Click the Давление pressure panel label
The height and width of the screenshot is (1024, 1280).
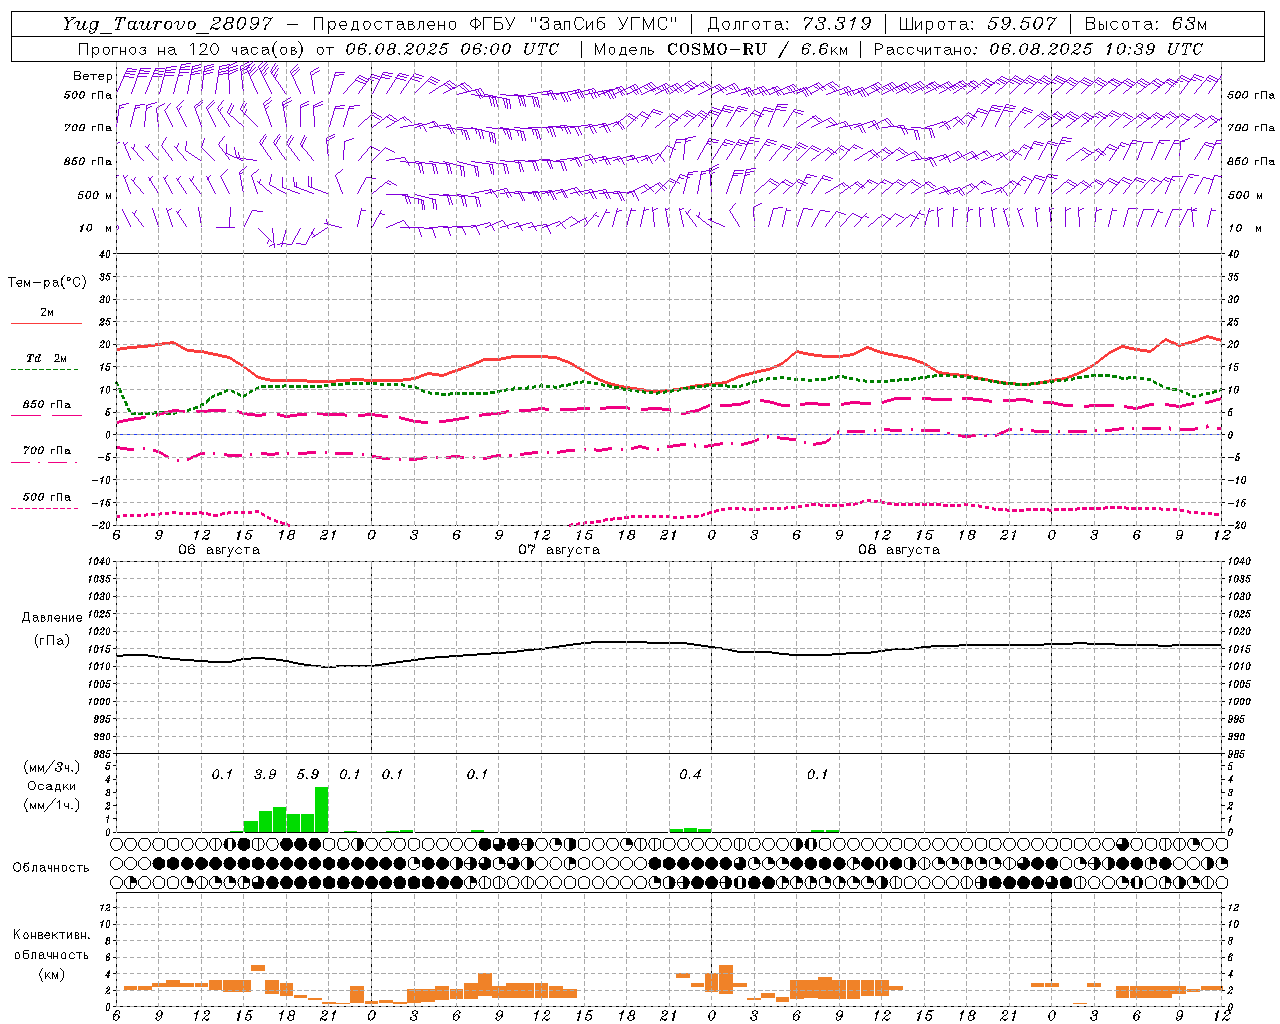pyautogui.click(x=52, y=618)
